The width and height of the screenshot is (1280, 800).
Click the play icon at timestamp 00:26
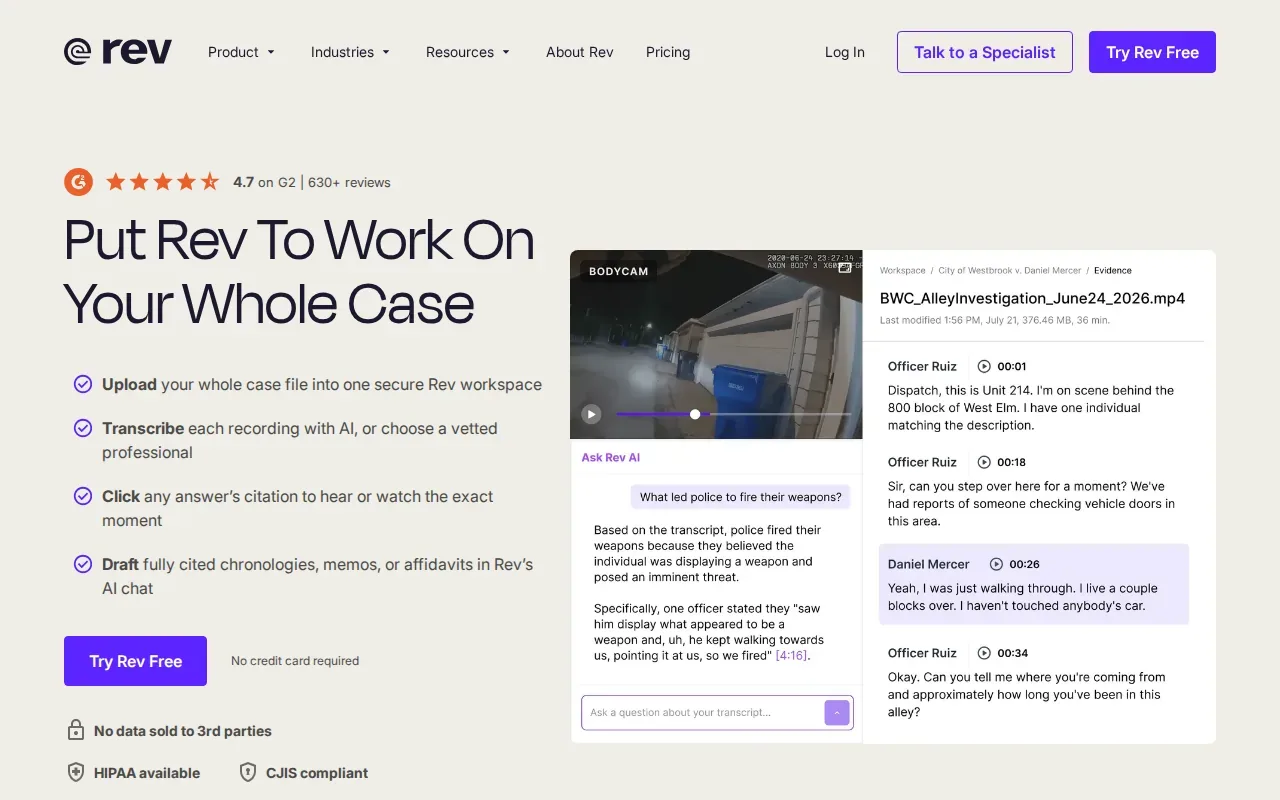point(996,564)
